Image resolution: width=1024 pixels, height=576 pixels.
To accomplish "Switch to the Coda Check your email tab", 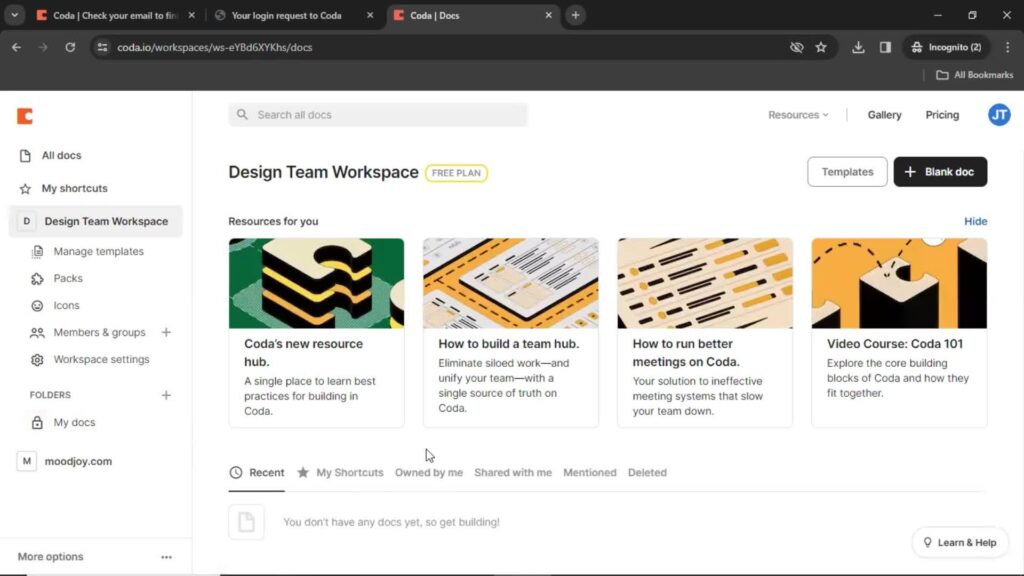I will pyautogui.click(x=116, y=16).
